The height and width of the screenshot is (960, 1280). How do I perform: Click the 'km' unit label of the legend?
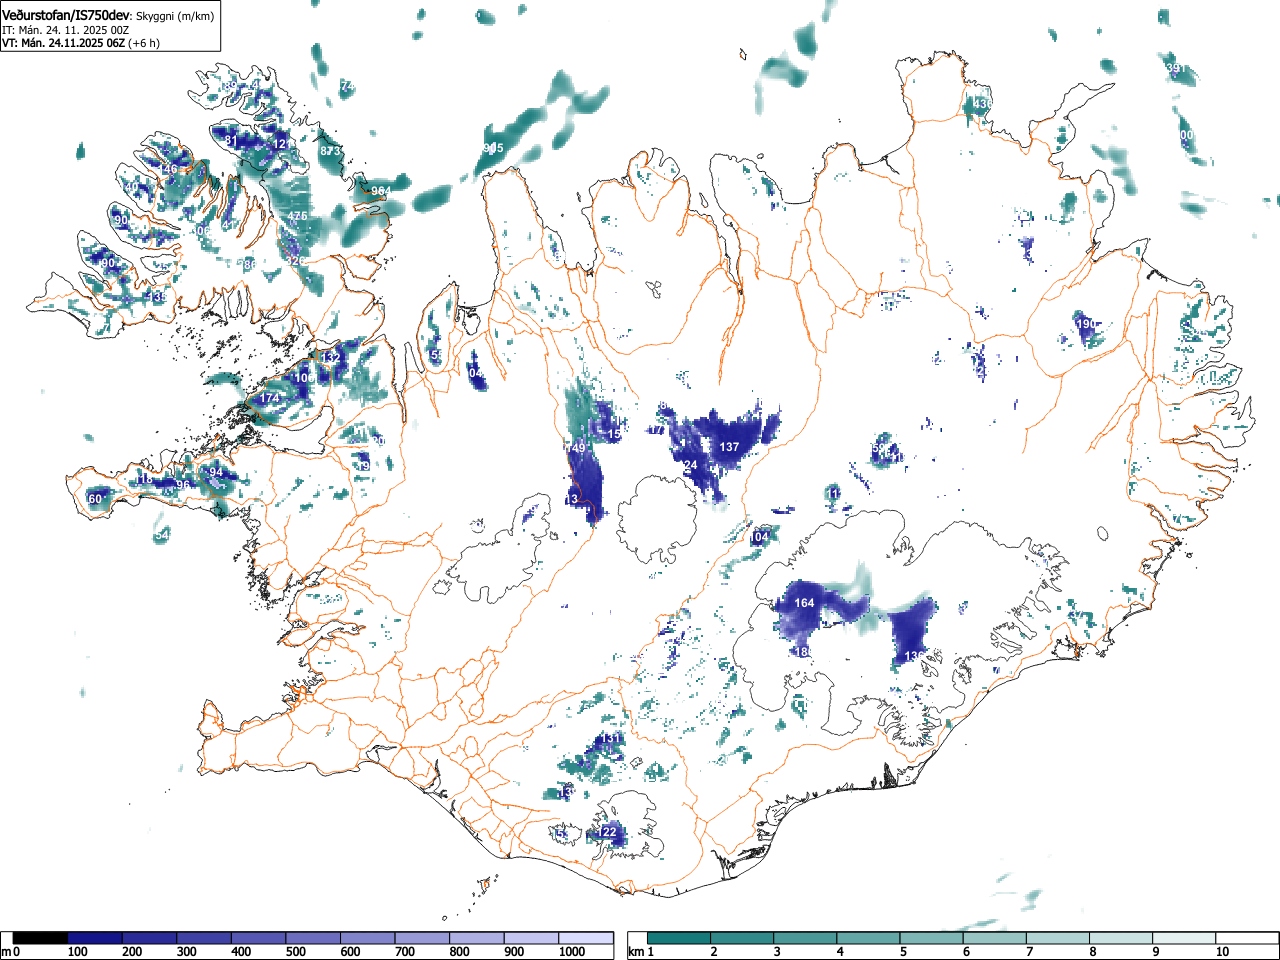point(634,952)
